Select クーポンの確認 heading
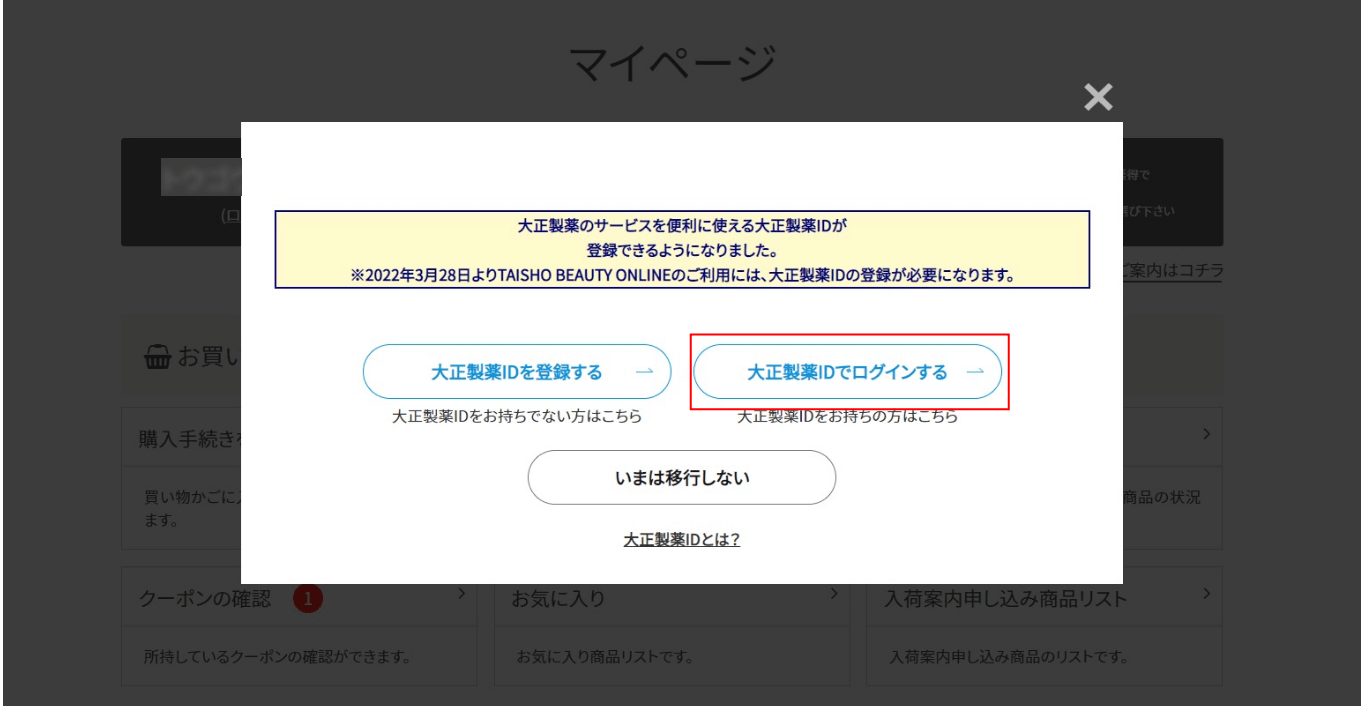This screenshot has height=706, width=1362. (205, 599)
